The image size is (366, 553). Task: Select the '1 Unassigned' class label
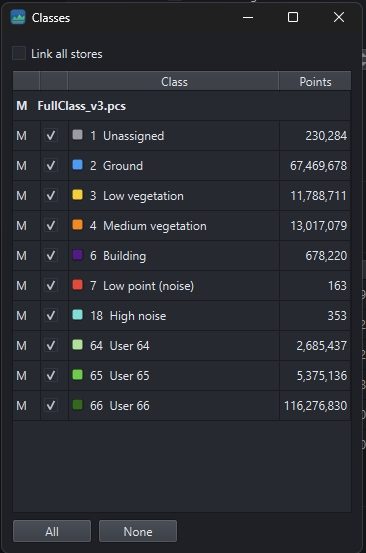coord(127,136)
